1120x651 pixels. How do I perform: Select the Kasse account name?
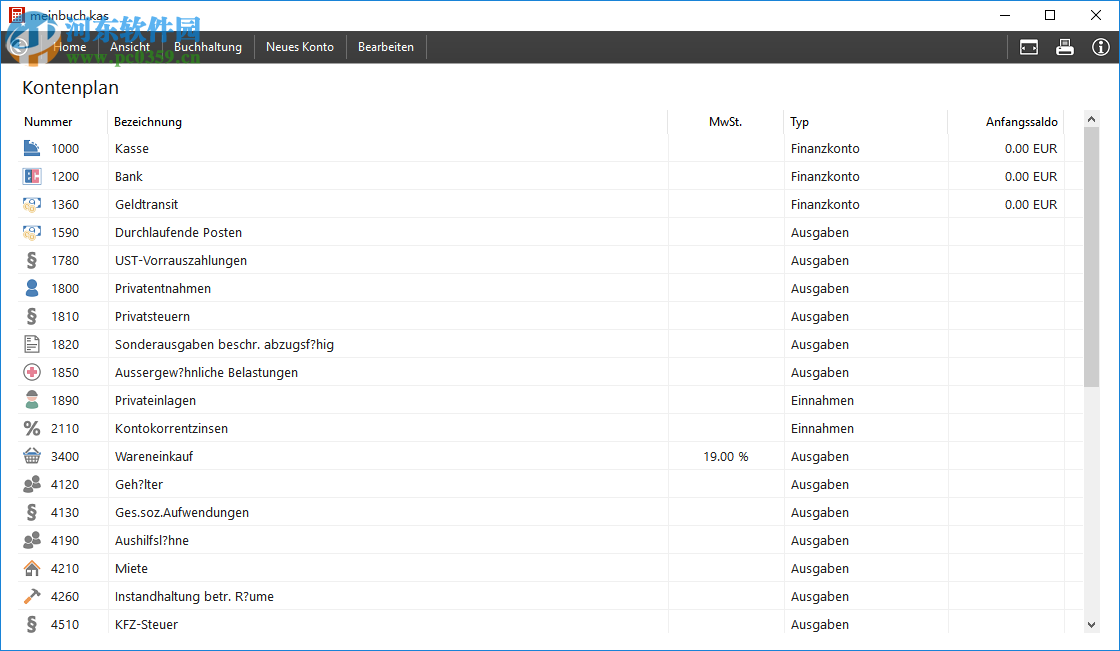coord(132,149)
